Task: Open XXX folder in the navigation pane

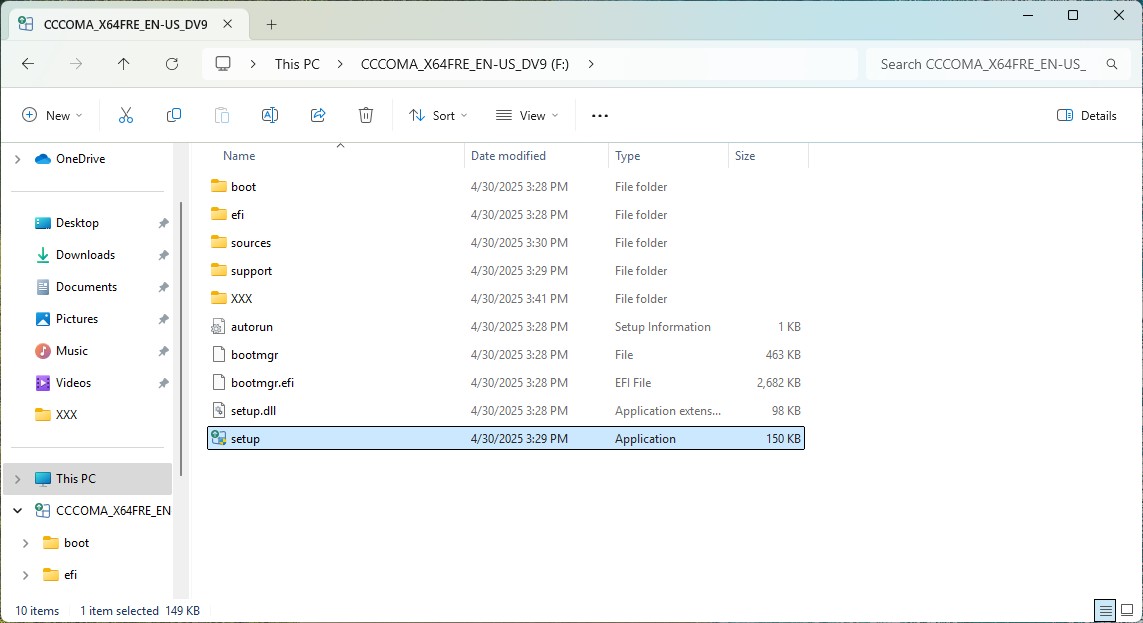Action: pos(66,415)
